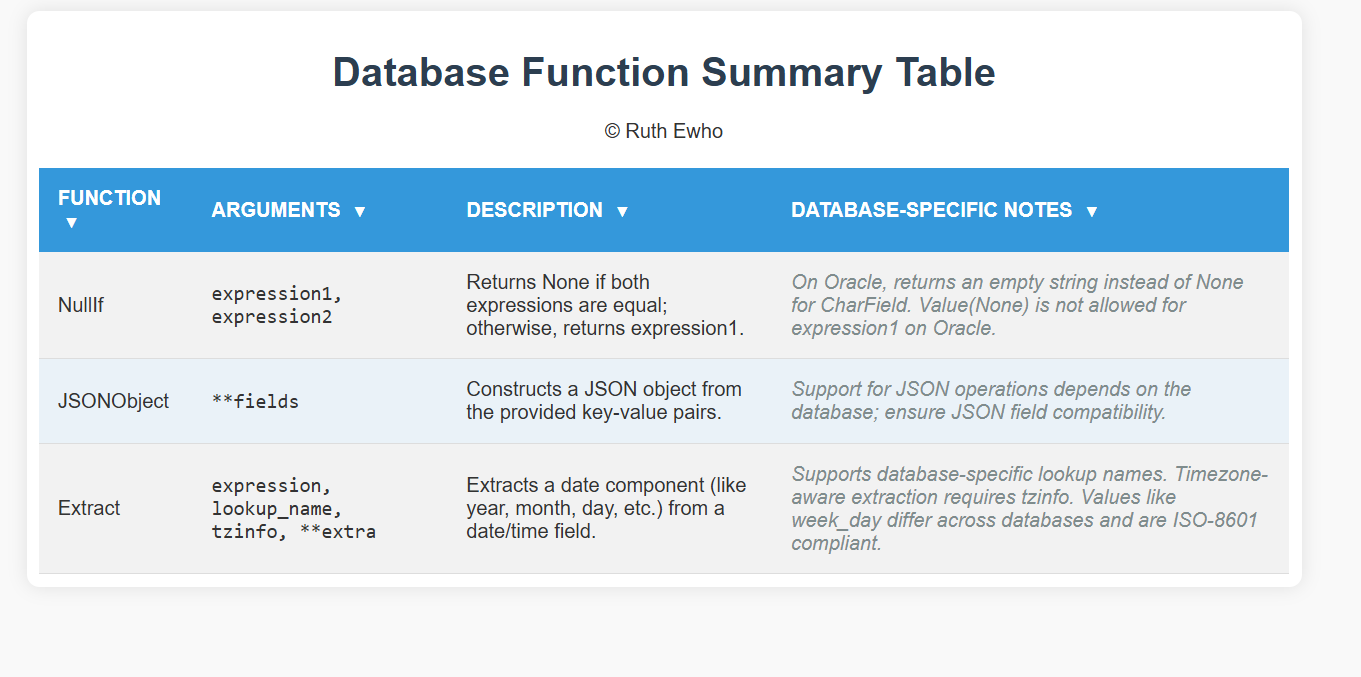The width and height of the screenshot is (1361, 677).
Task: Select the JSONObject function cell
Action: (x=116, y=401)
